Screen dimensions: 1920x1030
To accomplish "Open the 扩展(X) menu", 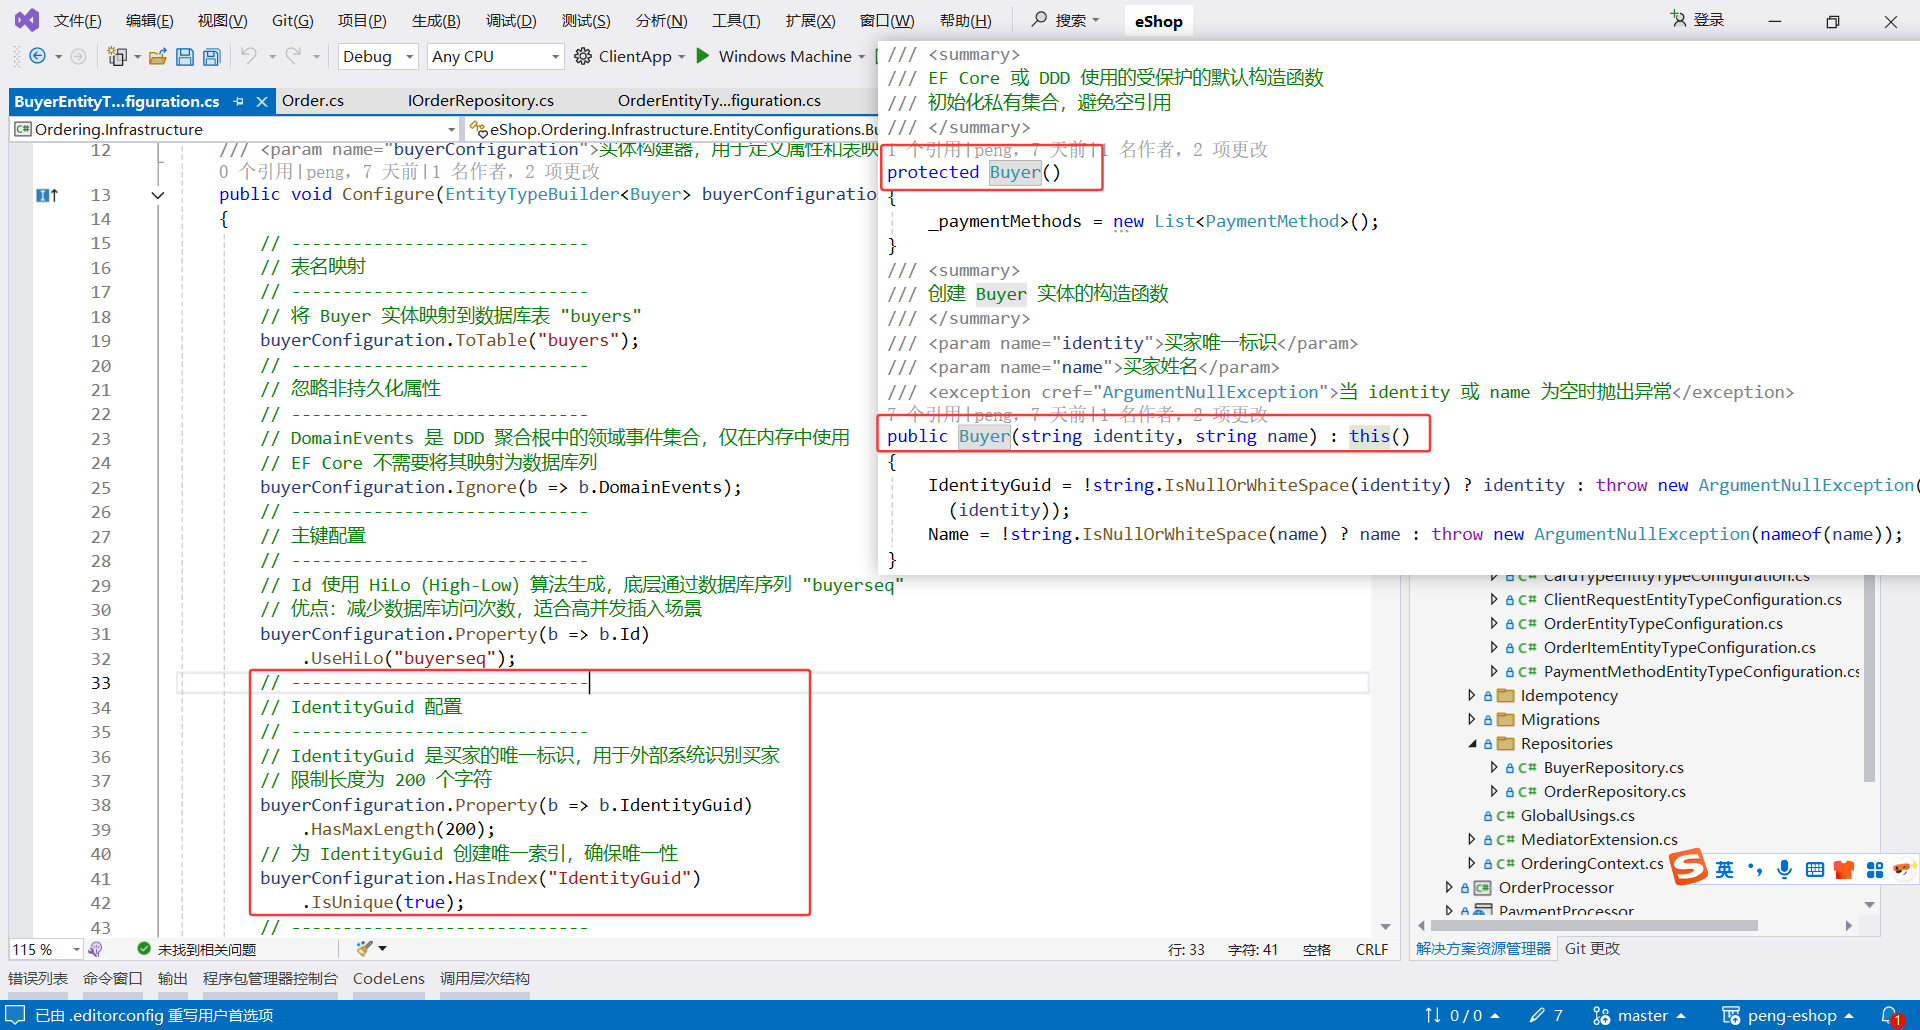I will coord(810,20).
